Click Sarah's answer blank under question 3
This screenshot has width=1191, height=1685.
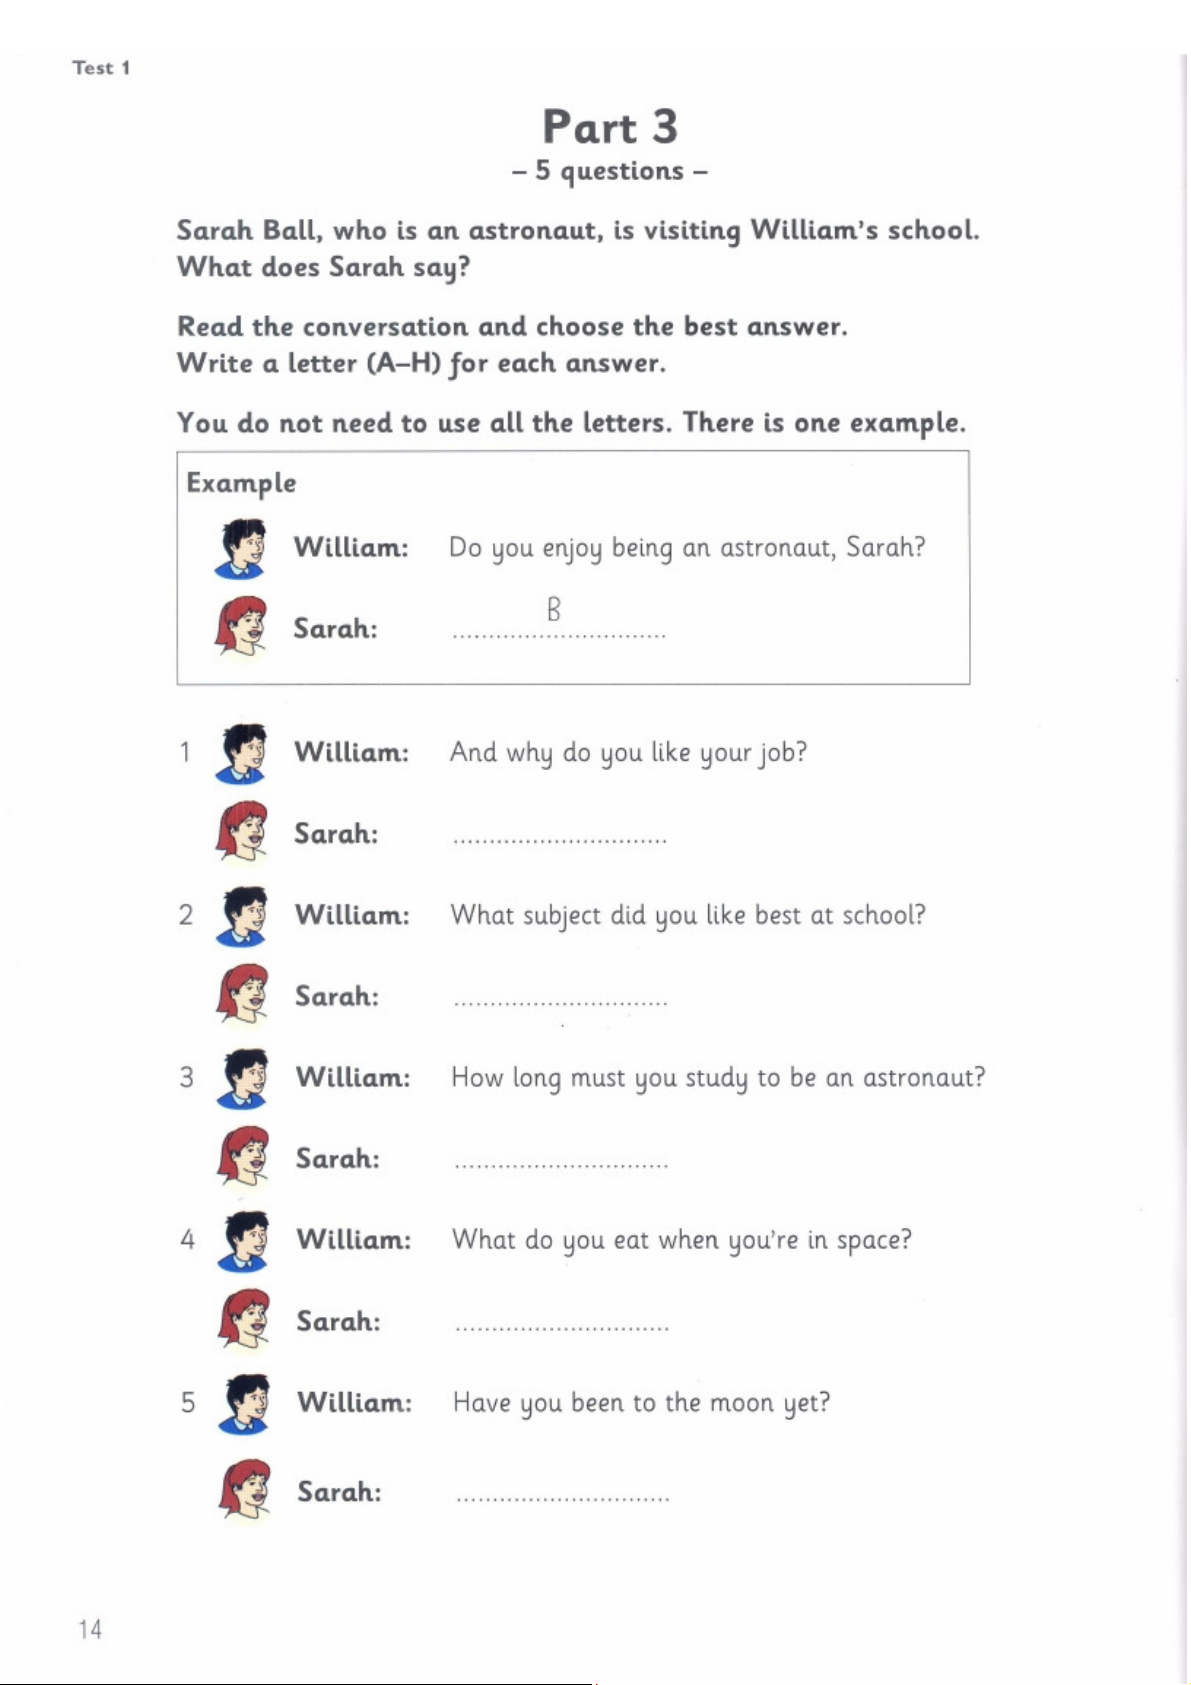pyautogui.click(x=561, y=1163)
